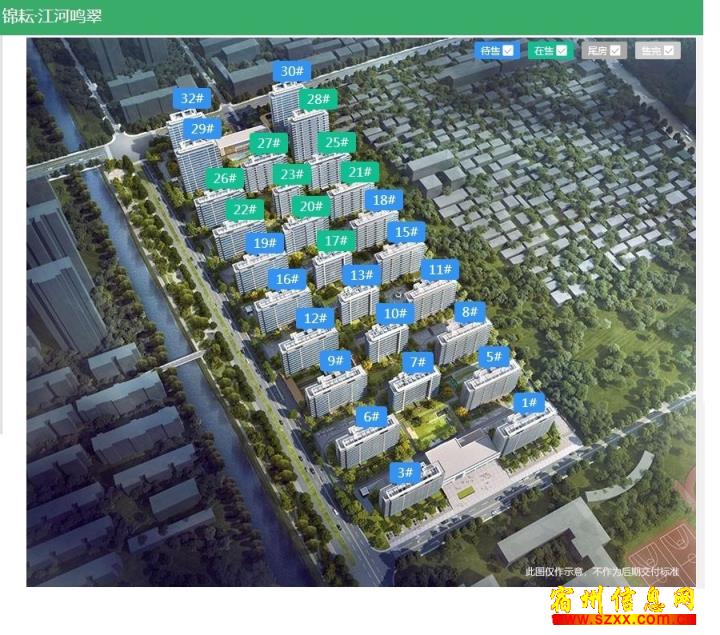
Task: Click the green 28# building tag
Action: coord(319,99)
